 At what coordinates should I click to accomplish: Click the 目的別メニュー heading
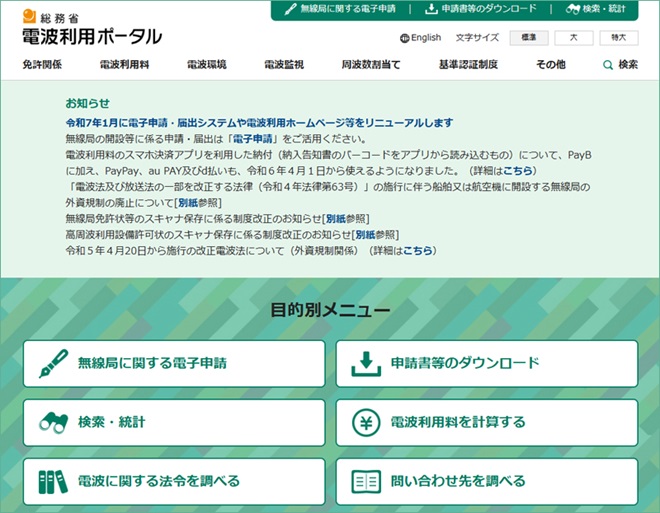tap(330, 311)
